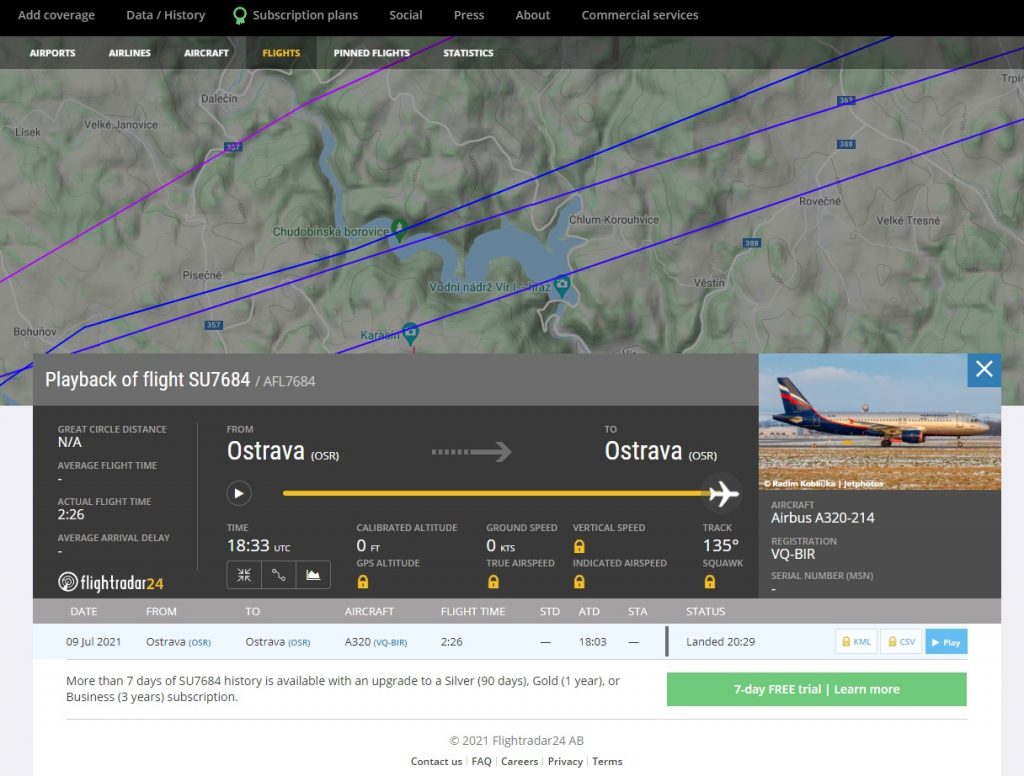Click road 388 shield near Věstín
Image resolution: width=1024 pixels, height=776 pixels.
tap(752, 243)
